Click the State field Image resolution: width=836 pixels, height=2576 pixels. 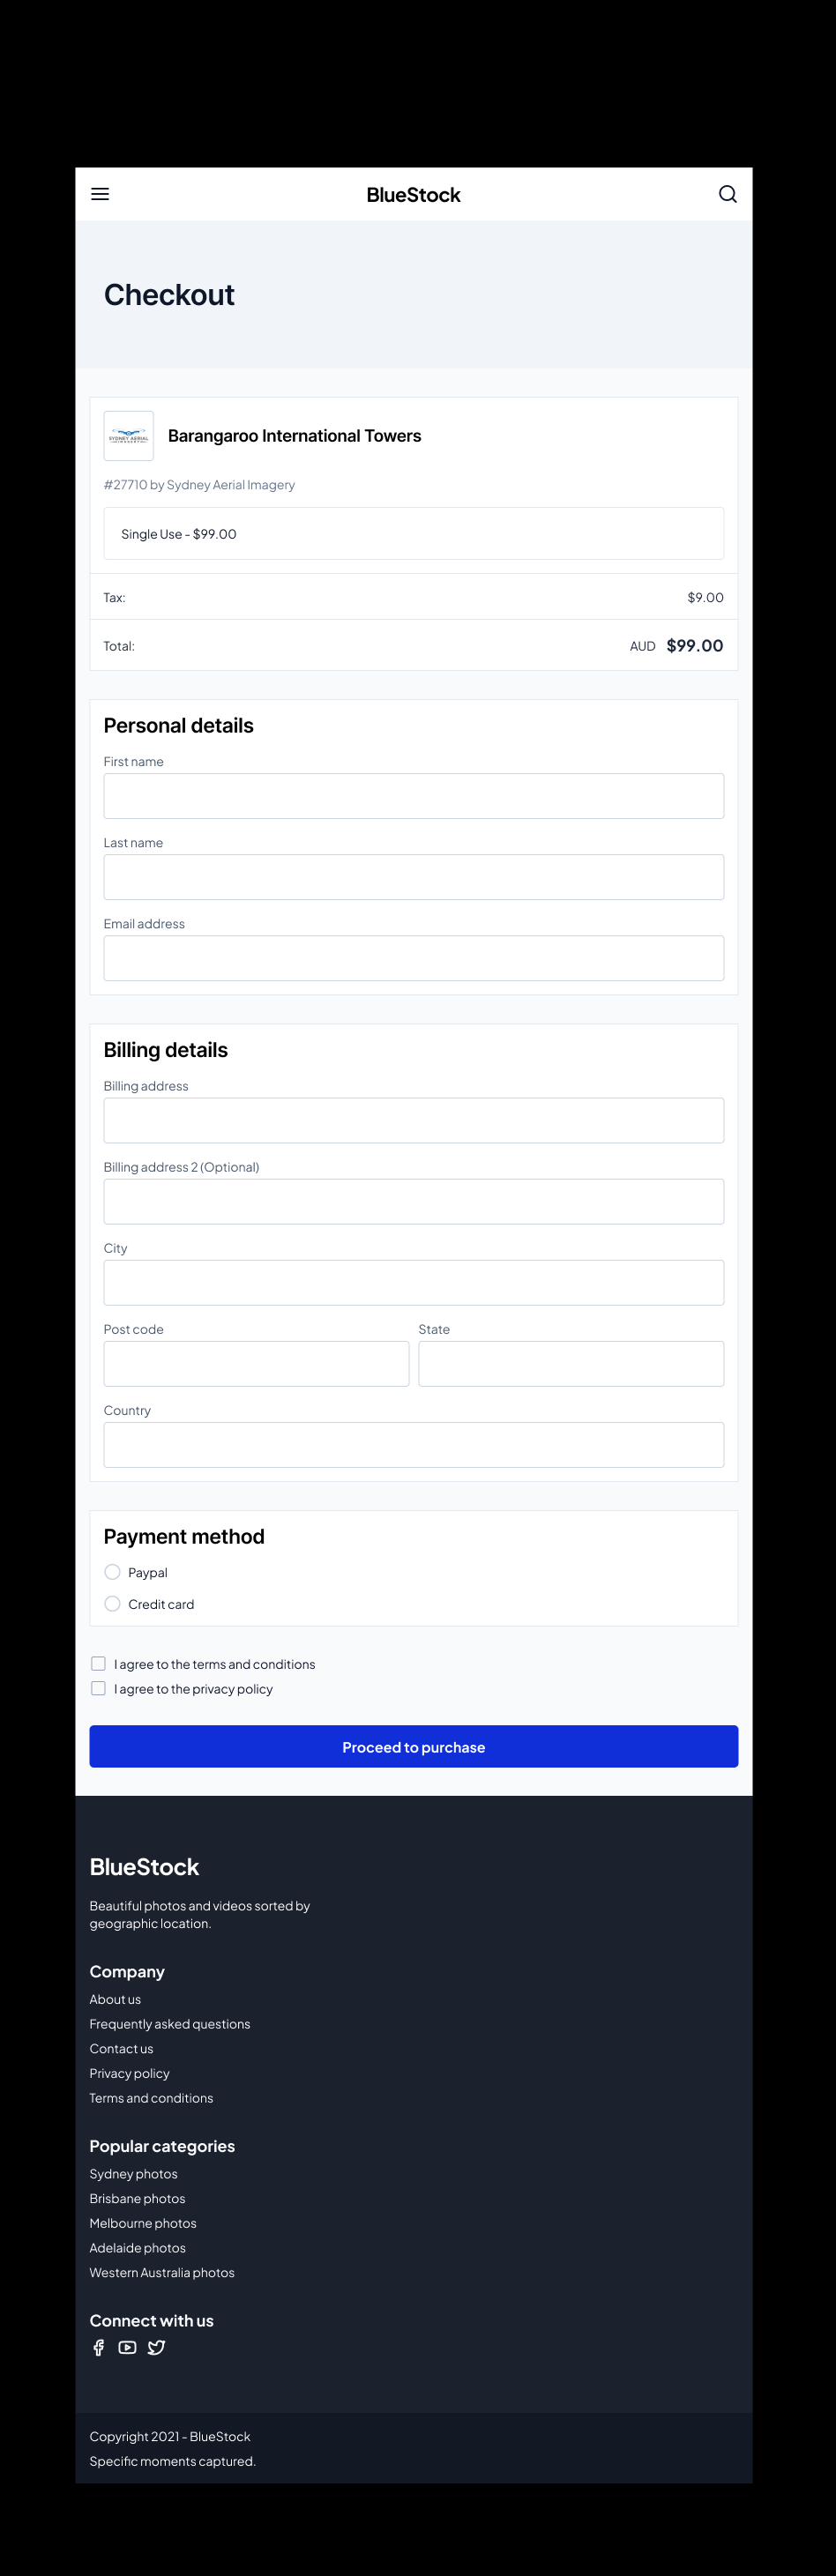(570, 1363)
